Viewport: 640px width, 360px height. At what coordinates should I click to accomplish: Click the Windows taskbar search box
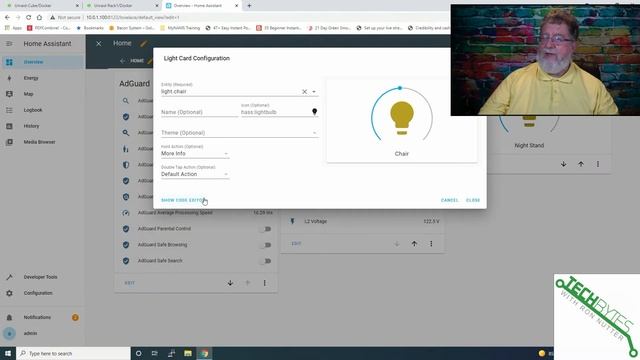coord(73,353)
